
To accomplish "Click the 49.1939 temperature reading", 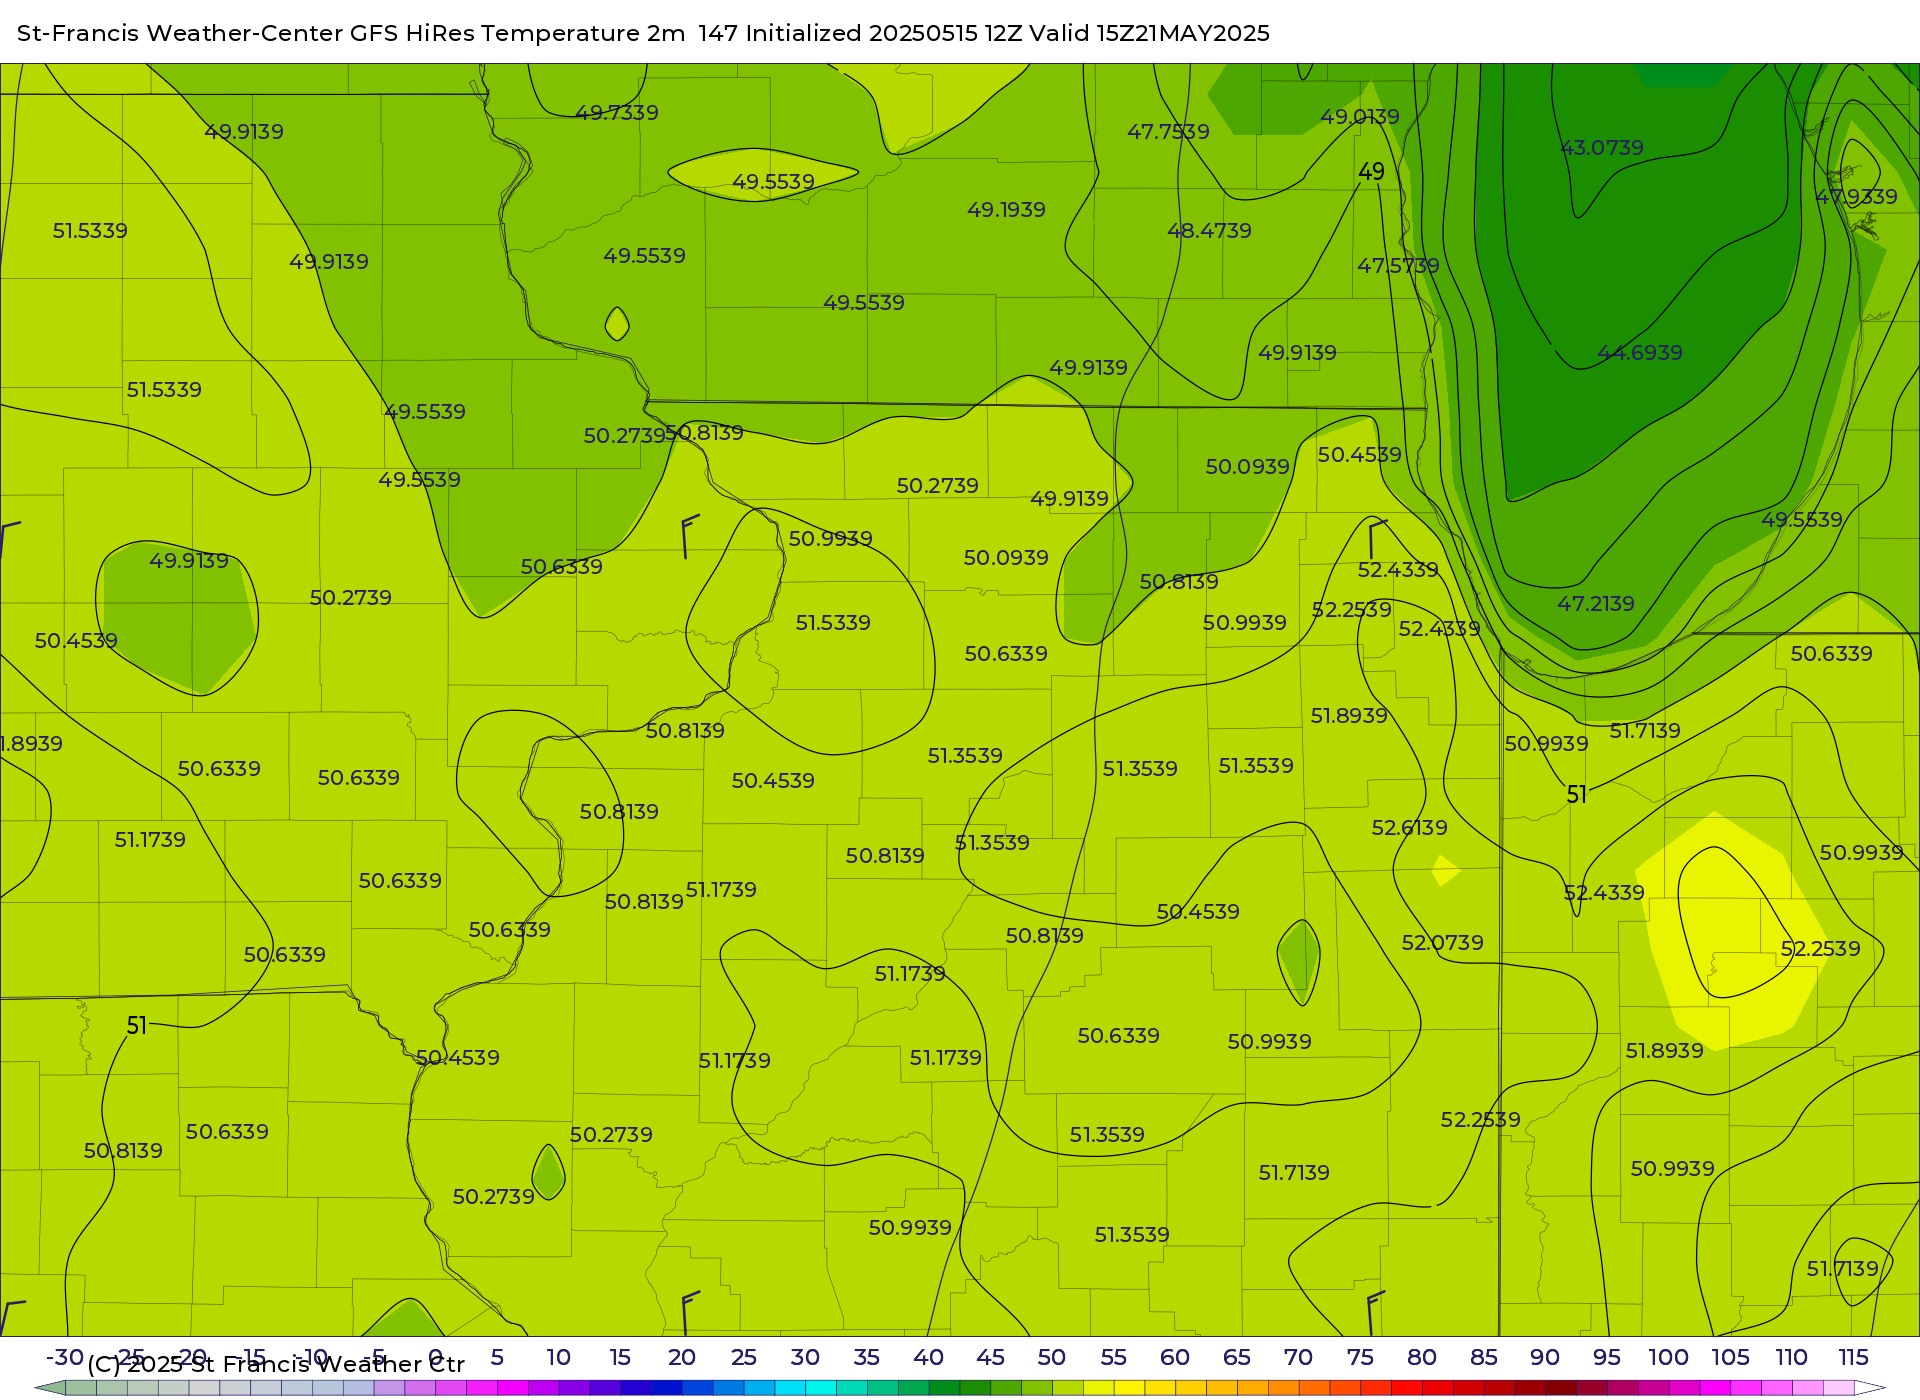I will click(x=1006, y=210).
